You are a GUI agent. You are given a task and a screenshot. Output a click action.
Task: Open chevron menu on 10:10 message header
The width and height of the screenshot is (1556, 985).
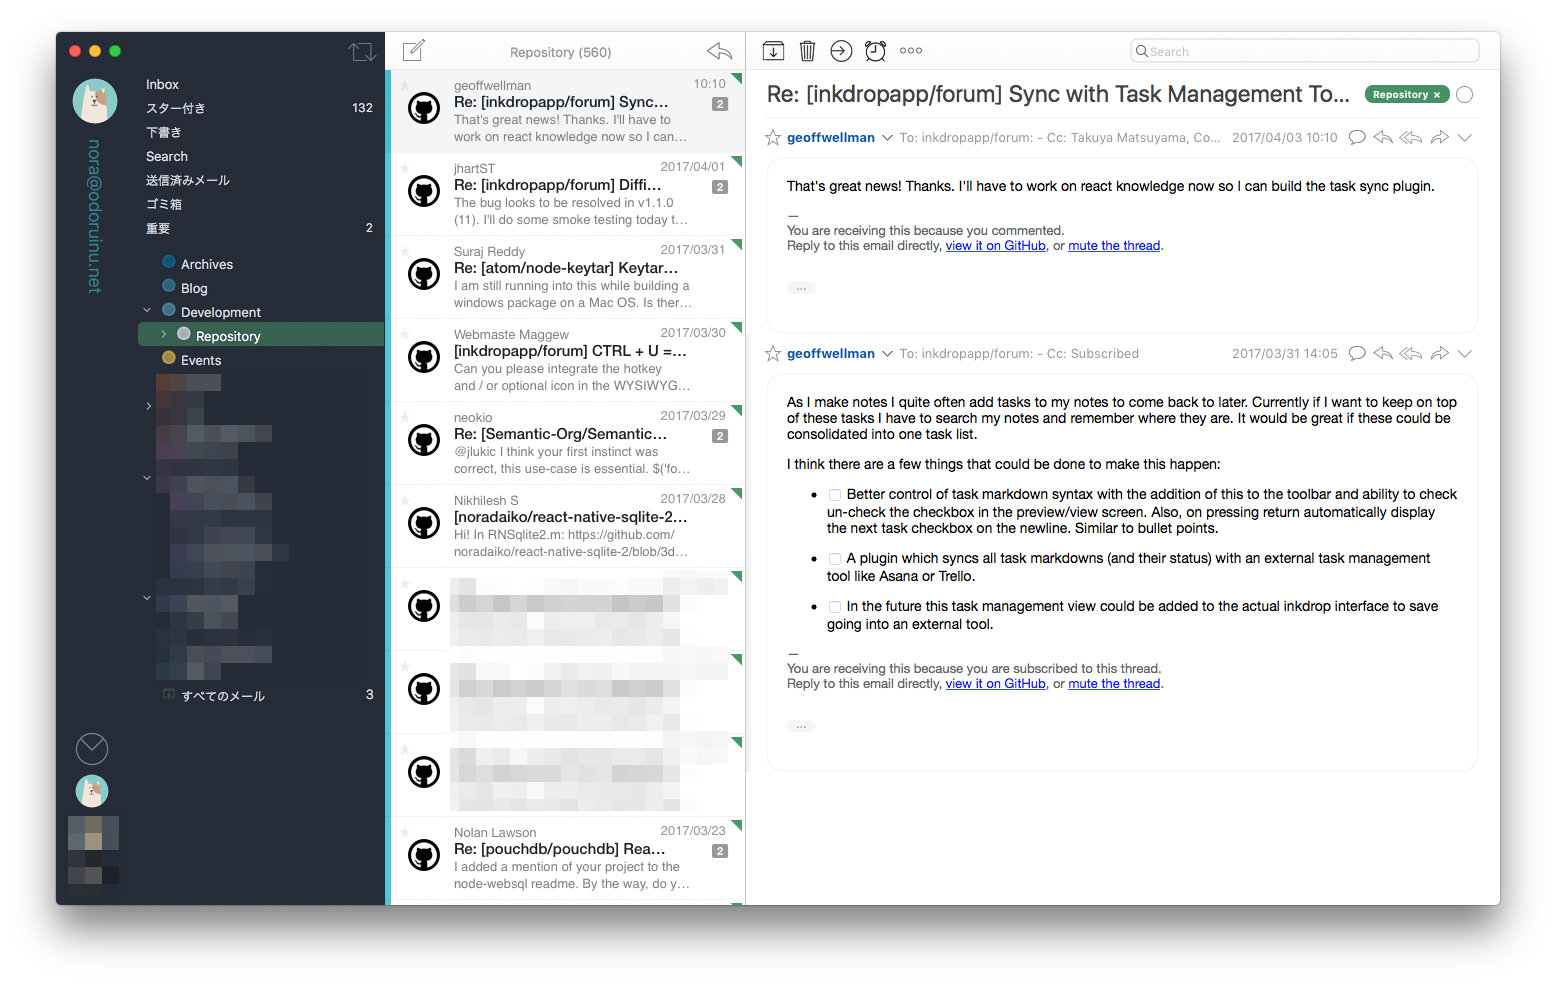click(1465, 138)
